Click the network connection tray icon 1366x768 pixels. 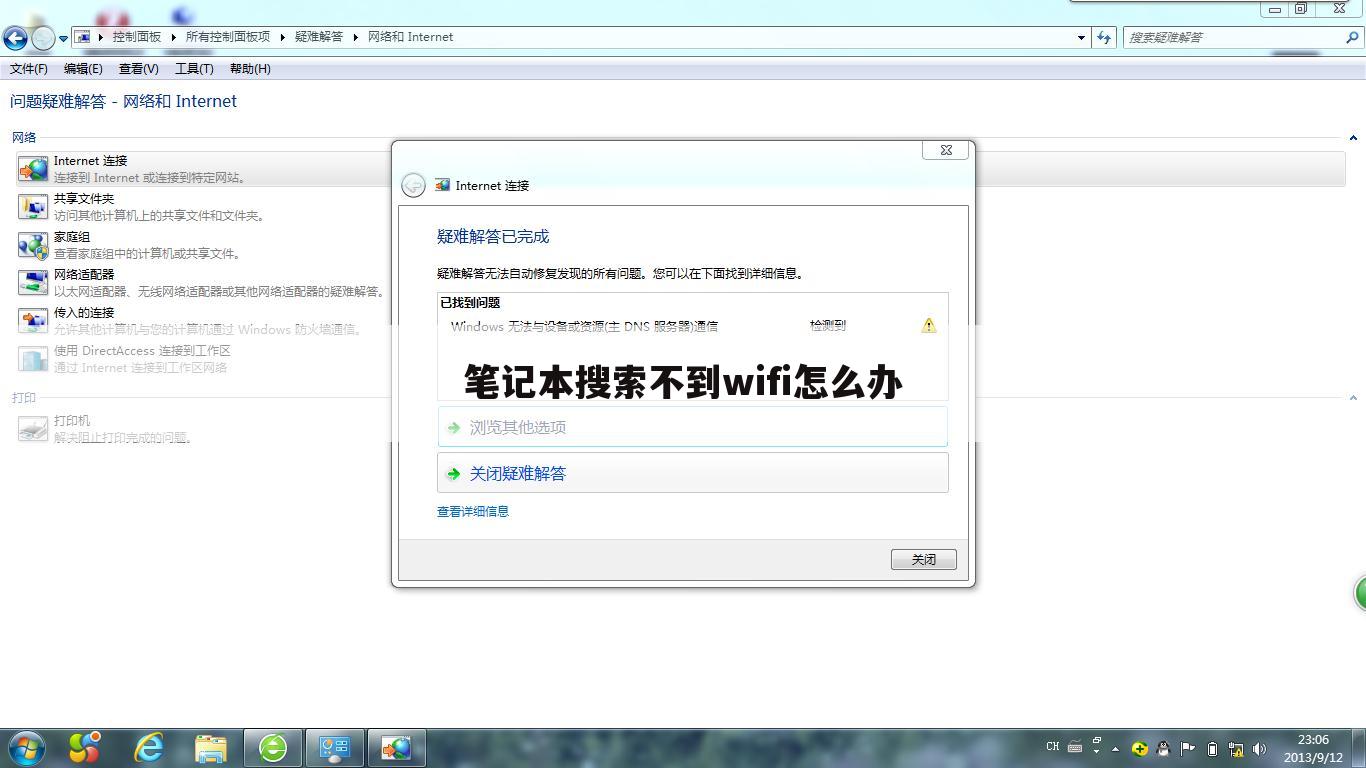[x=1237, y=748]
